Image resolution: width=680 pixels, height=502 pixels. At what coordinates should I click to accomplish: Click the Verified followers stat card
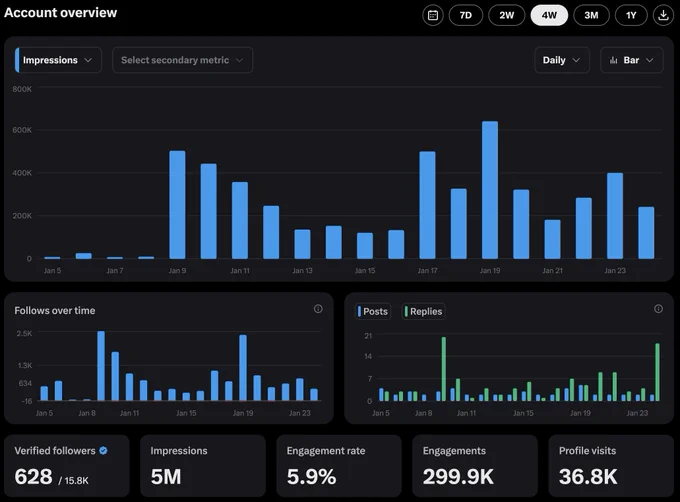click(67, 466)
